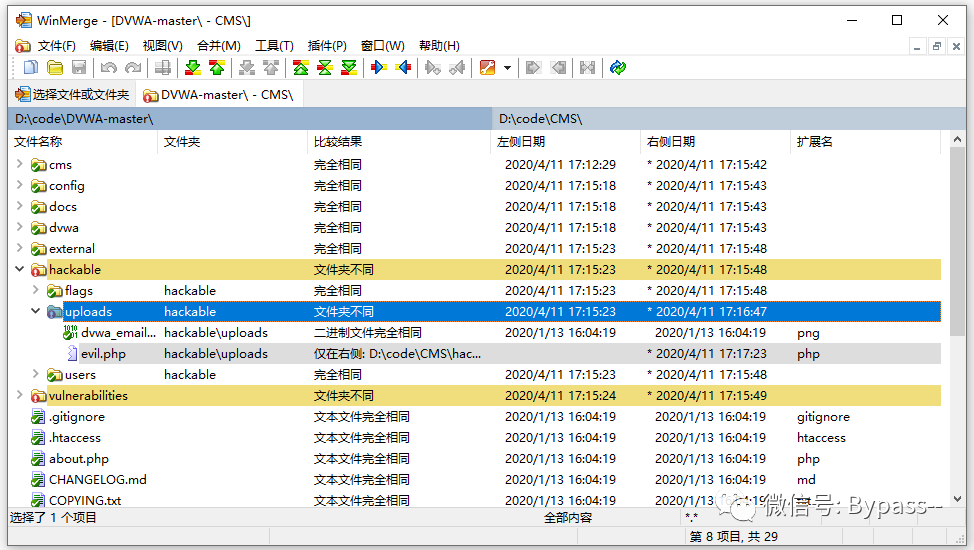Click the greyed icon just right of Redo

[163, 67]
